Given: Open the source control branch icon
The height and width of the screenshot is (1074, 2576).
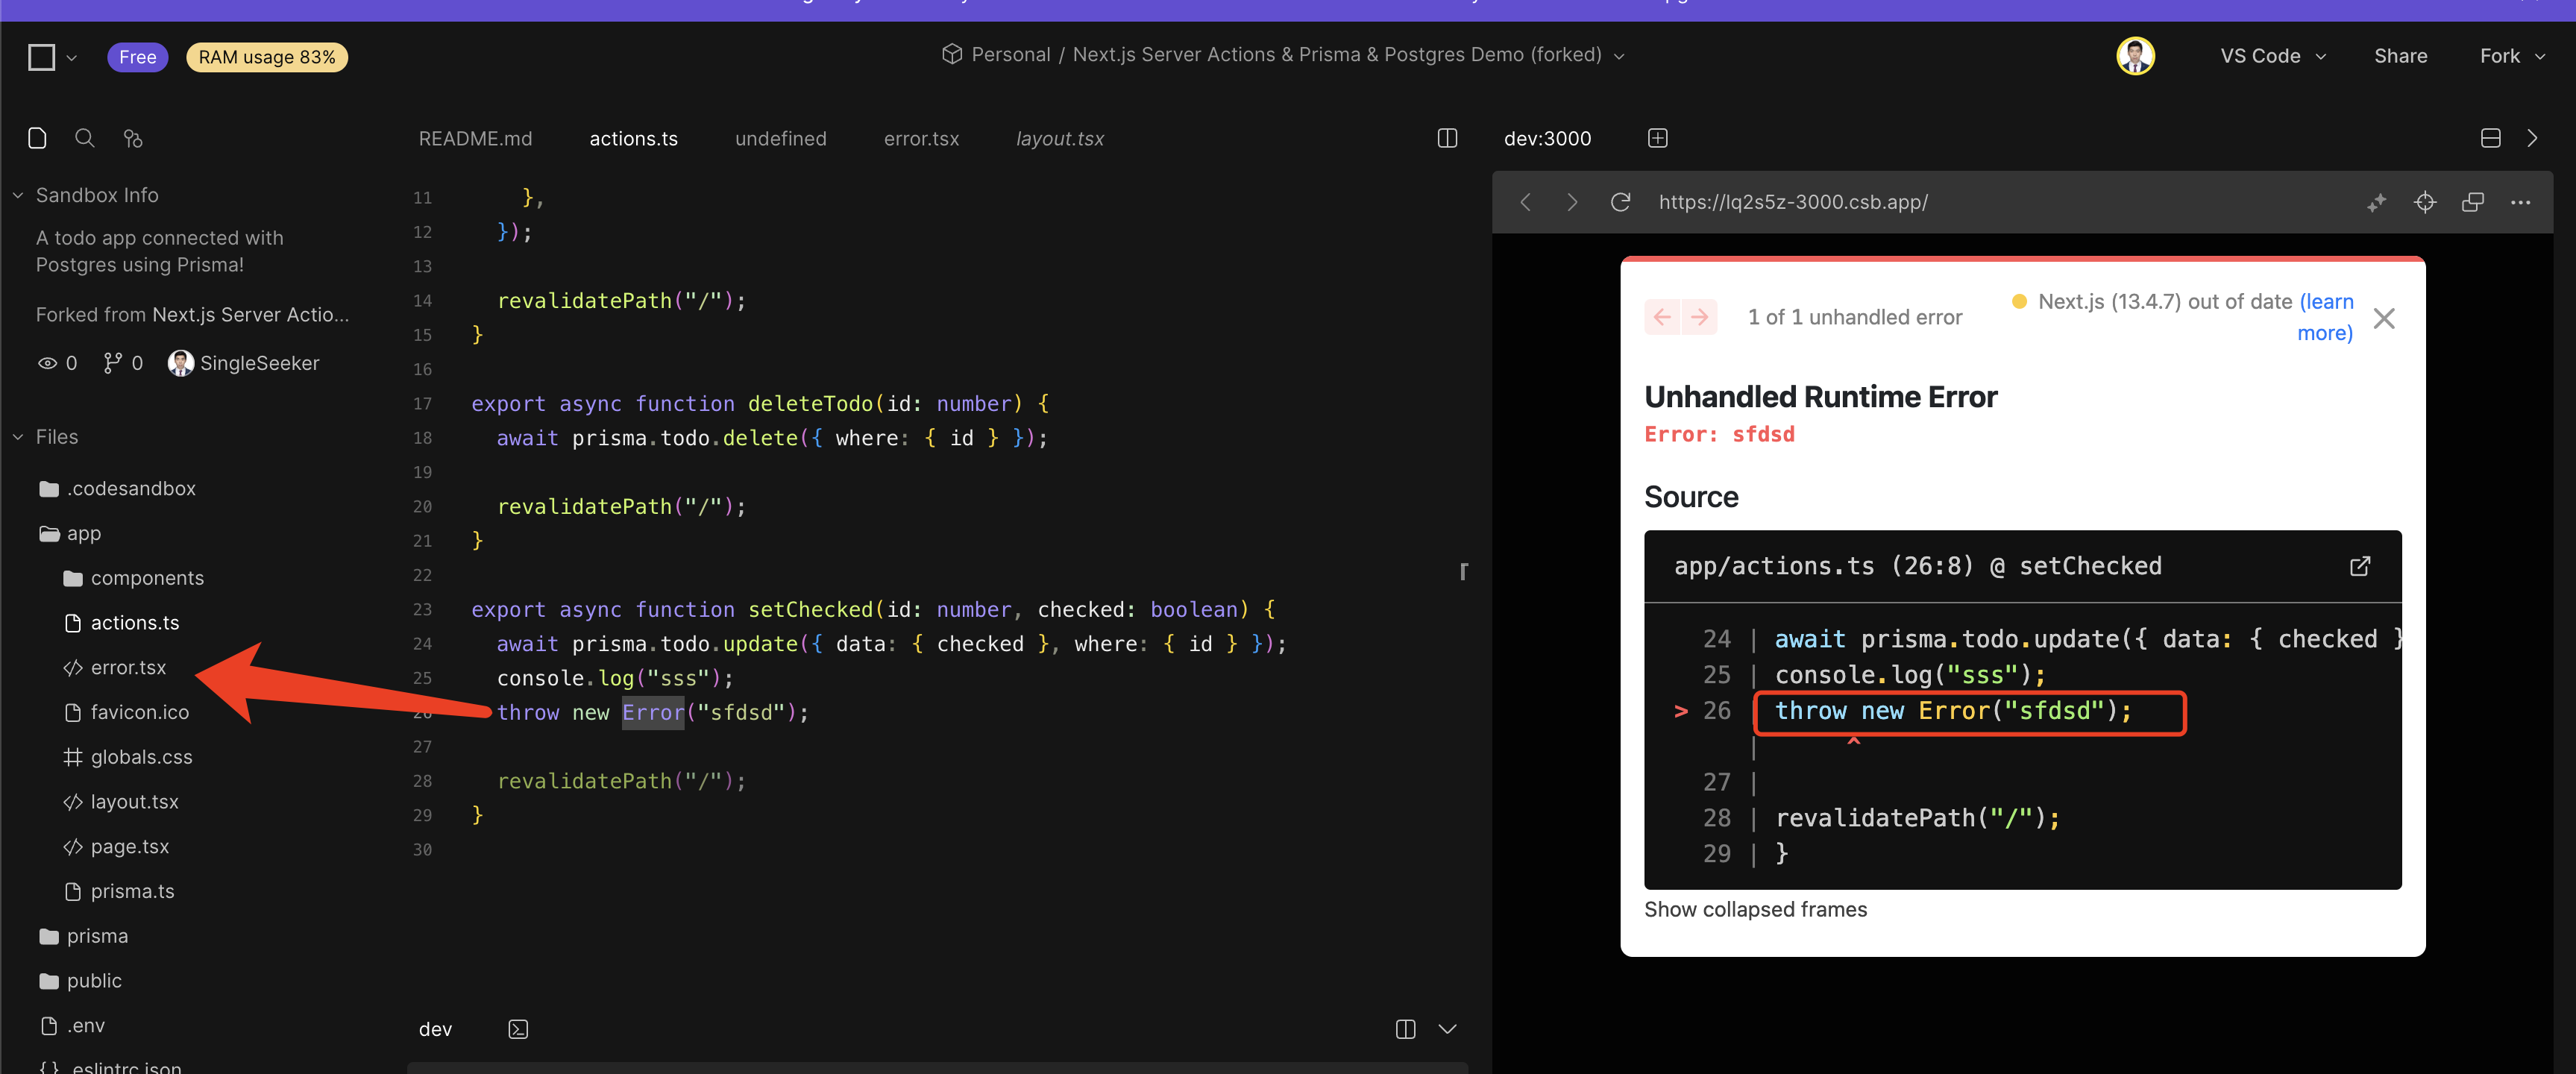Looking at the screenshot, I should tap(132, 138).
